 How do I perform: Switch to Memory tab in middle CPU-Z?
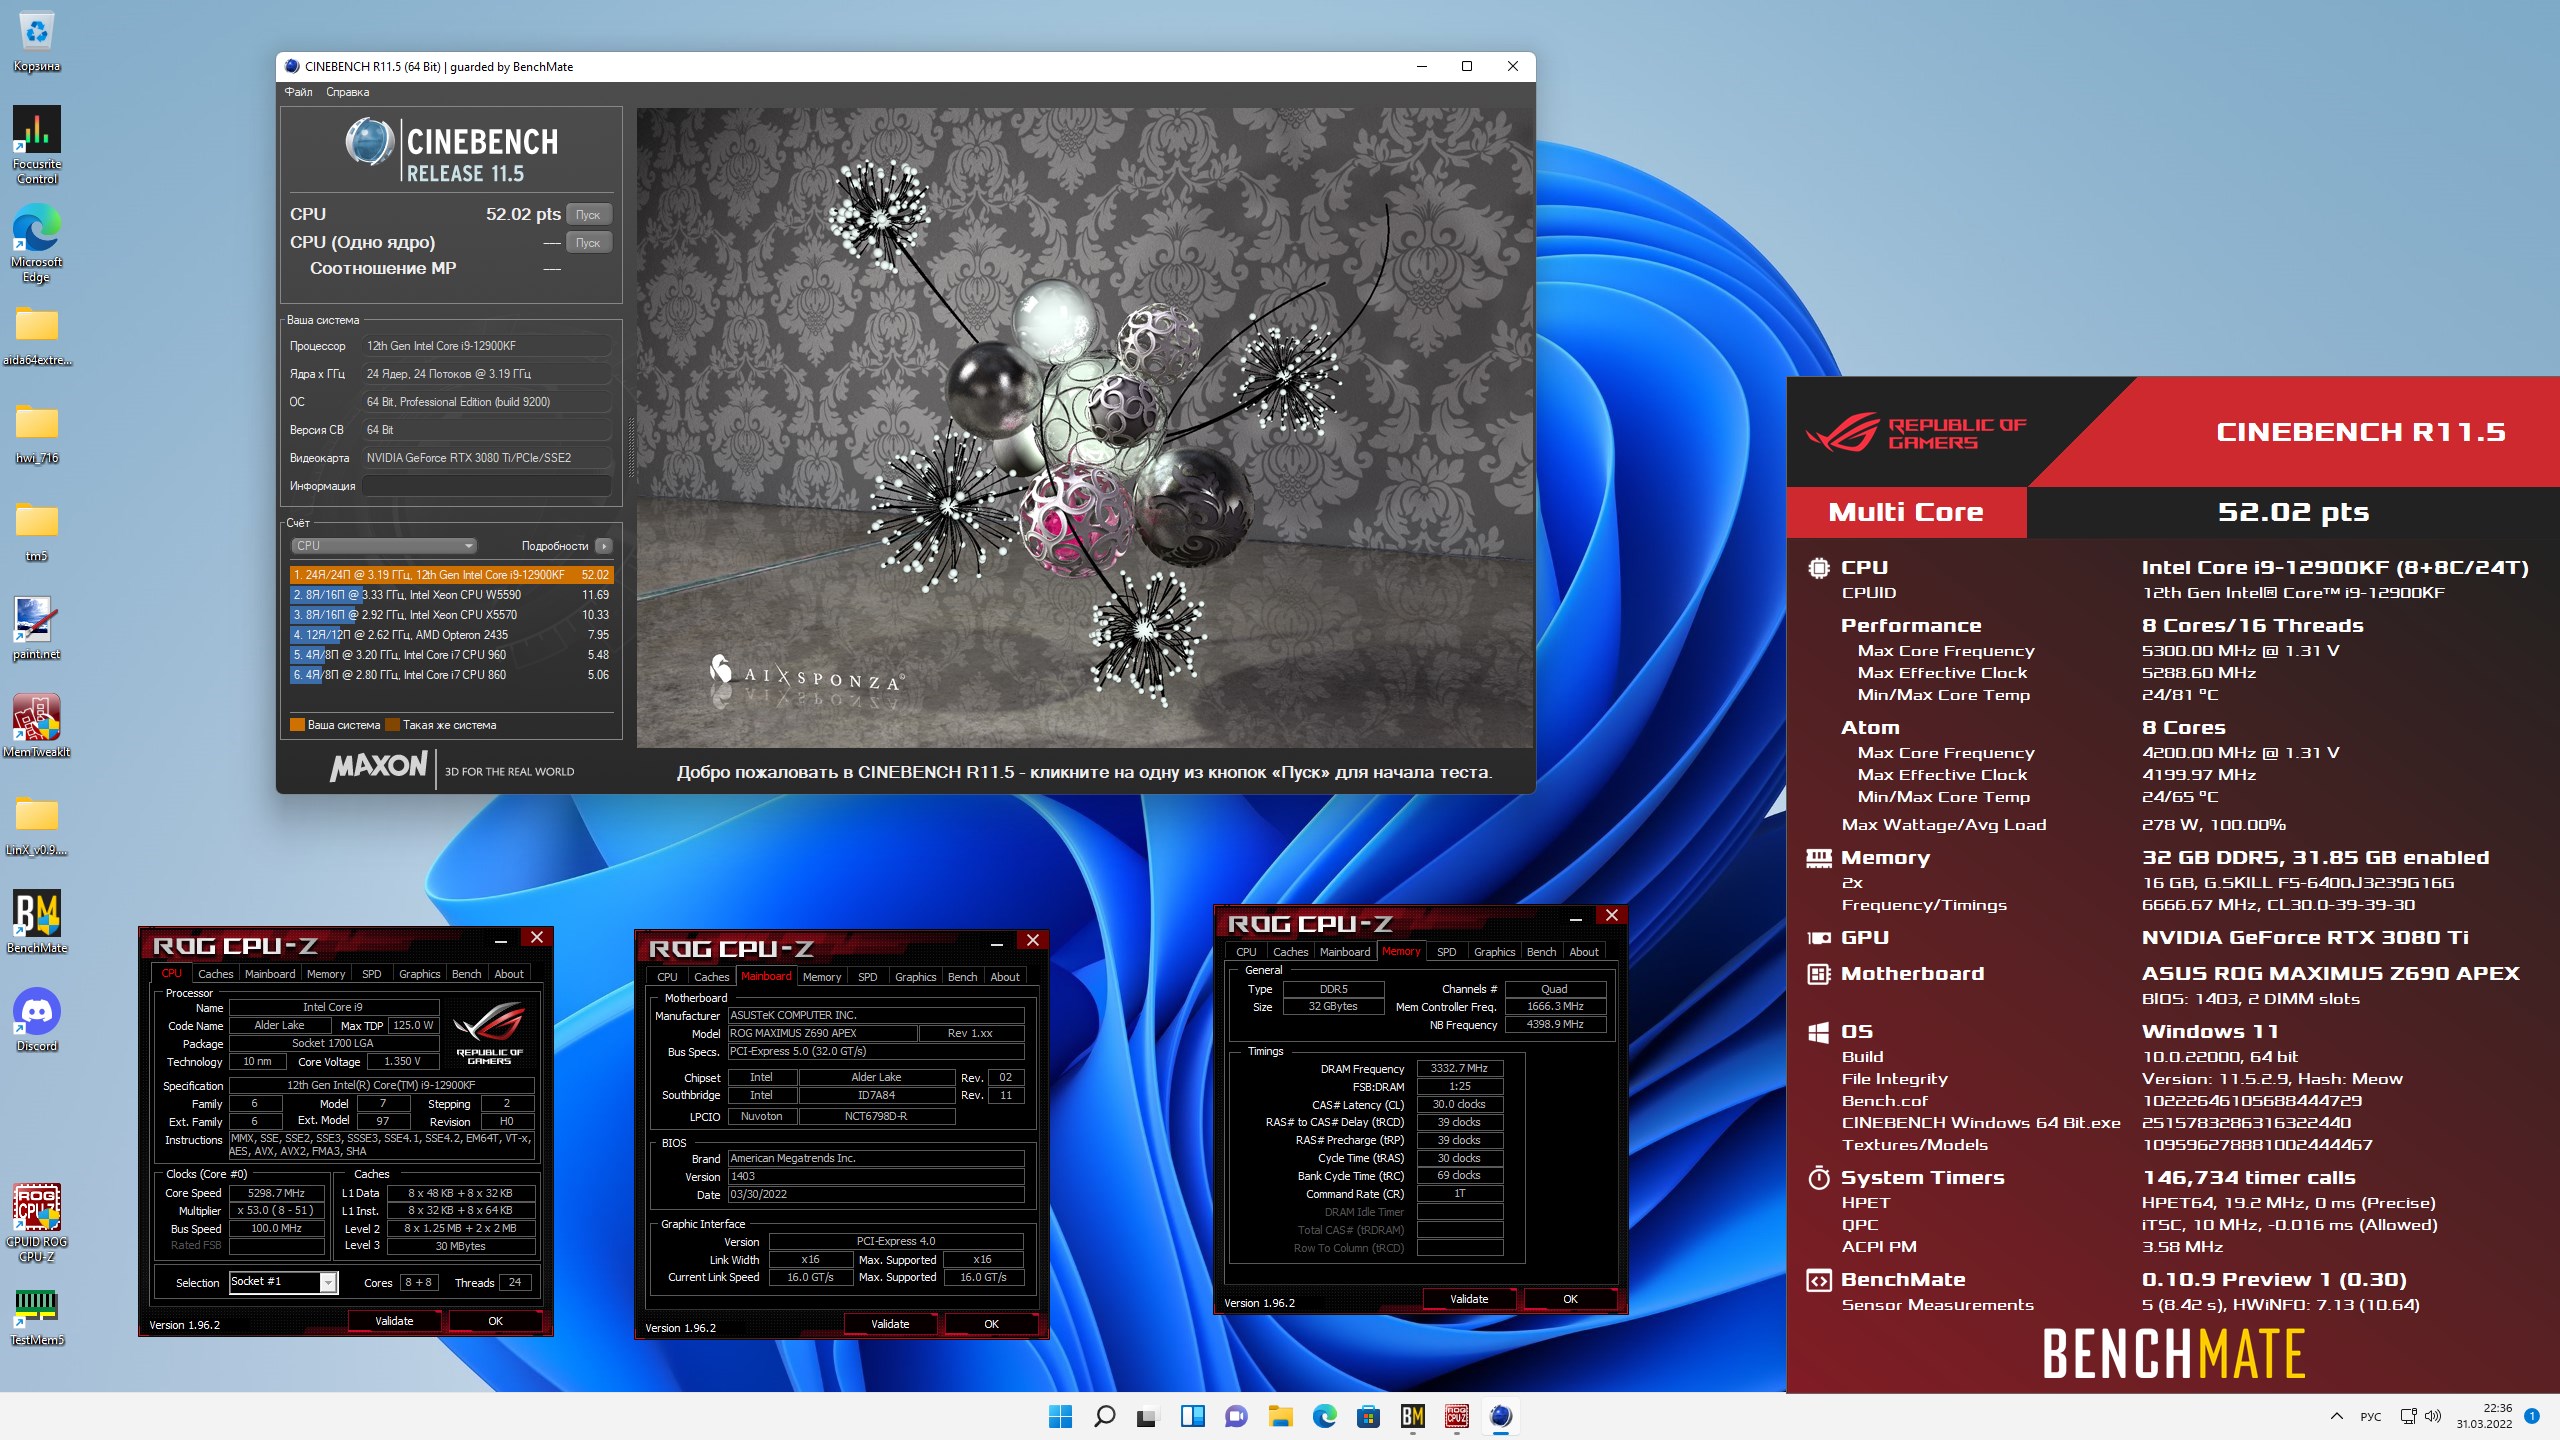[821, 977]
